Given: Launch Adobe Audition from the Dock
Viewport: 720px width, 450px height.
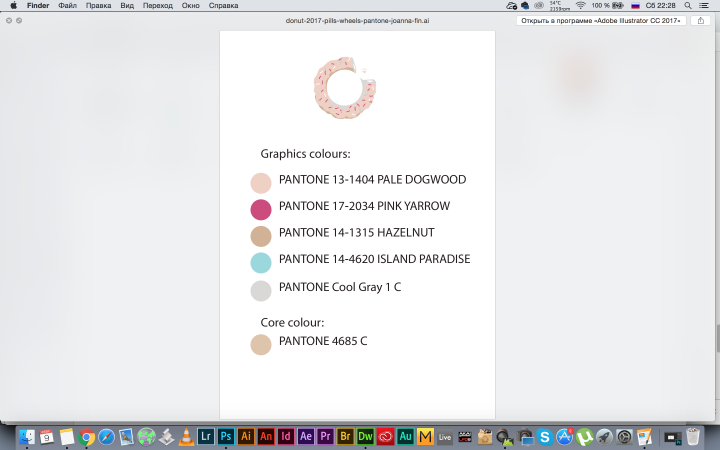Looking at the screenshot, I should pyautogui.click(x=405, y=436).
